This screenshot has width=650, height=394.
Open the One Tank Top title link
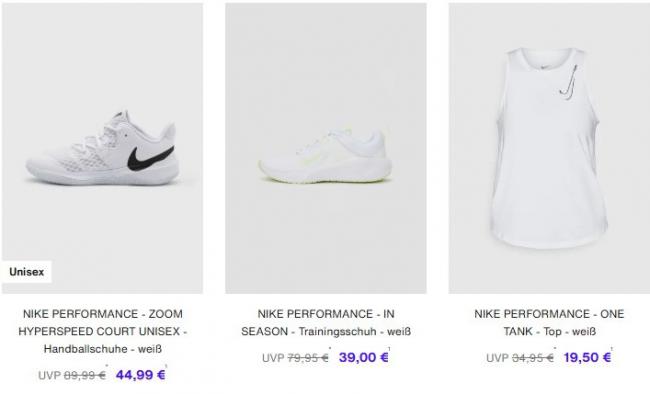pyautogui.click(x=549, y=323)
